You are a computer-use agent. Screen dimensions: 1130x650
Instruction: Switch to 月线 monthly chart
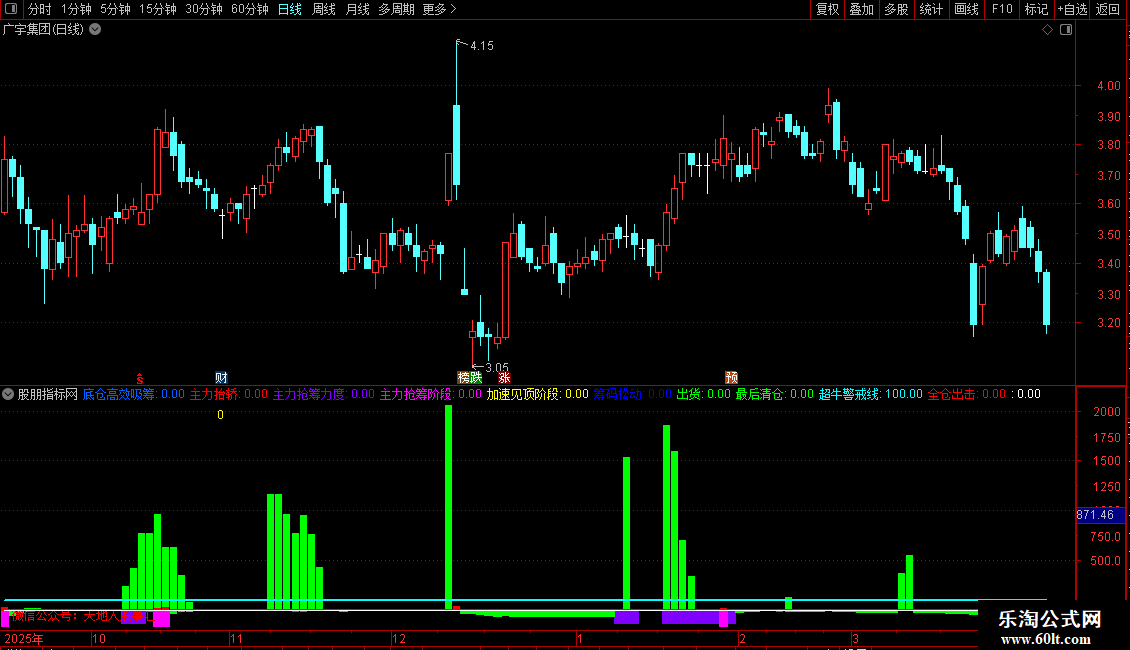pos(357,9)
